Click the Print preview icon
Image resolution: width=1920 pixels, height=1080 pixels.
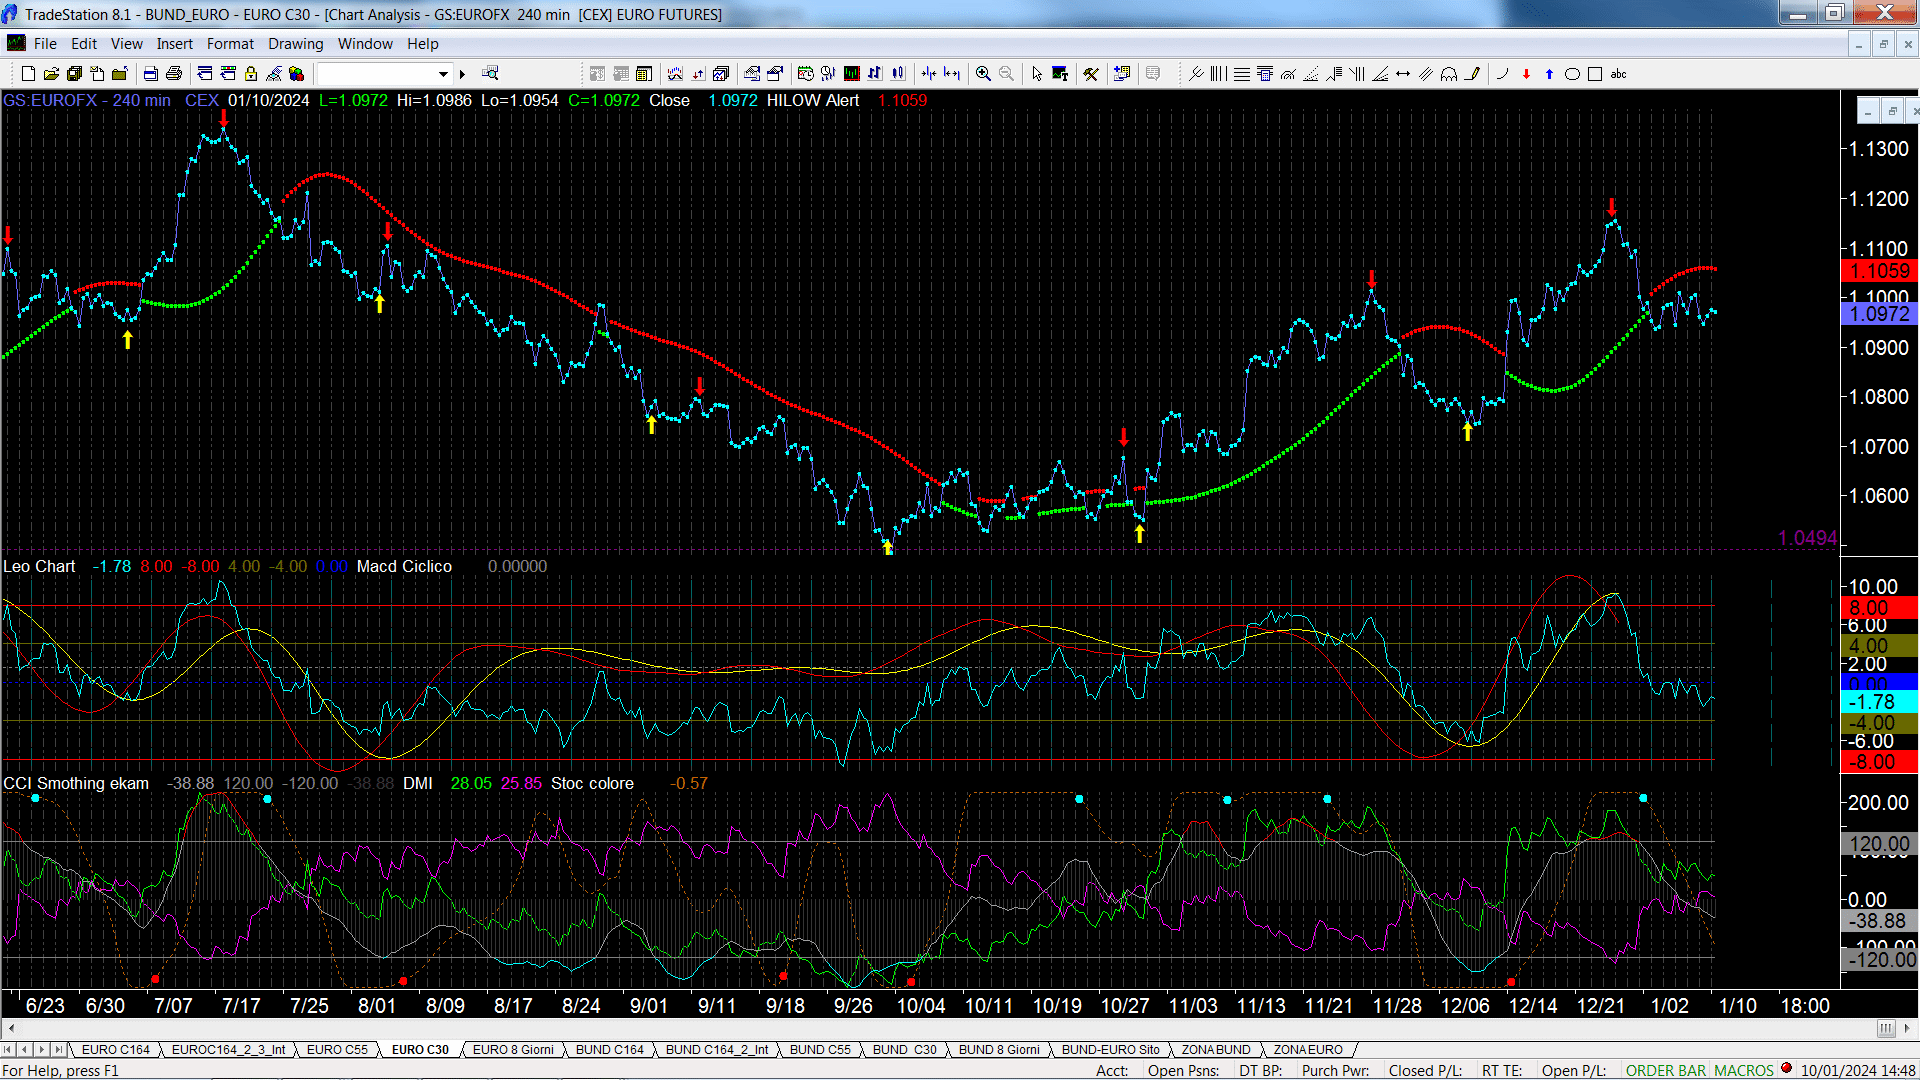click(151, 74)
